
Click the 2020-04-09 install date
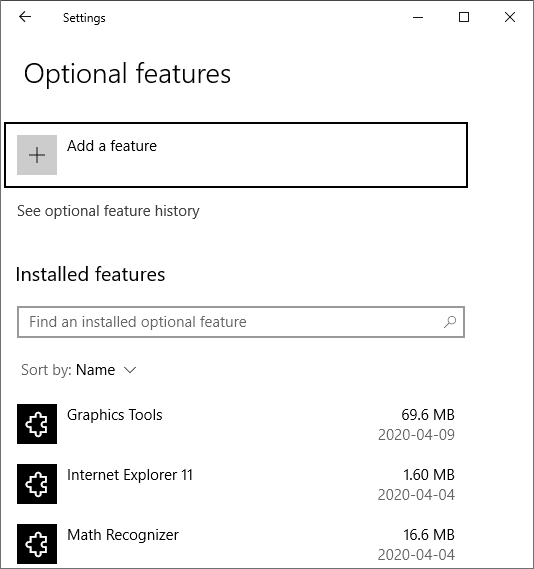coord(416,435)
